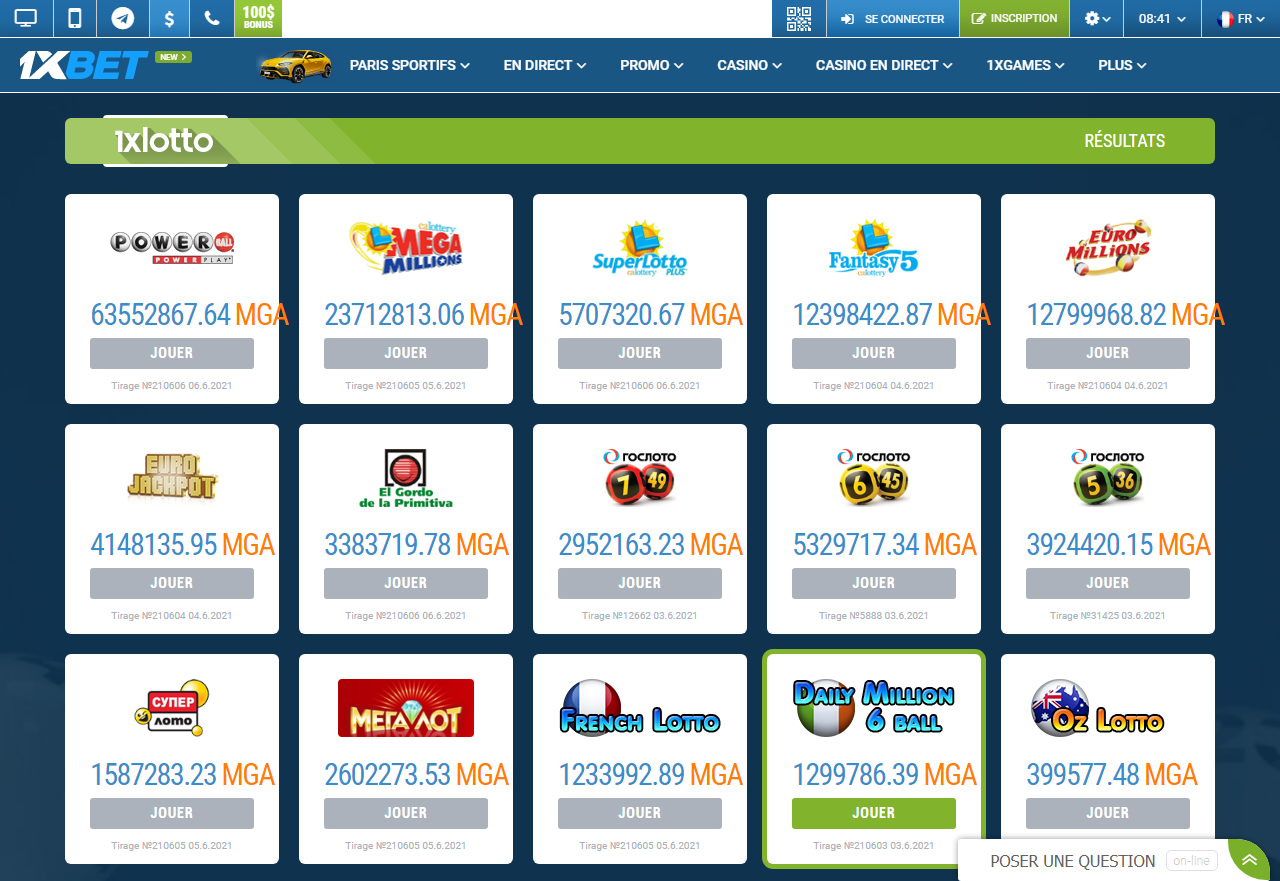Viewport: 1280px width, 881px height.
Task: Open the 100$ bonus badge
Action: (x=258, y=18)
